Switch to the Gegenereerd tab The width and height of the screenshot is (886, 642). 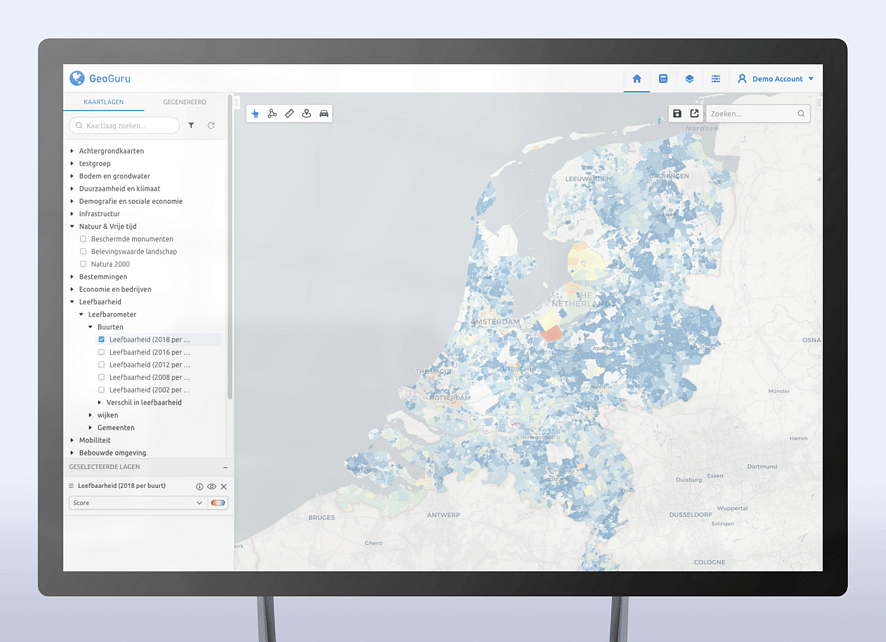185,102
